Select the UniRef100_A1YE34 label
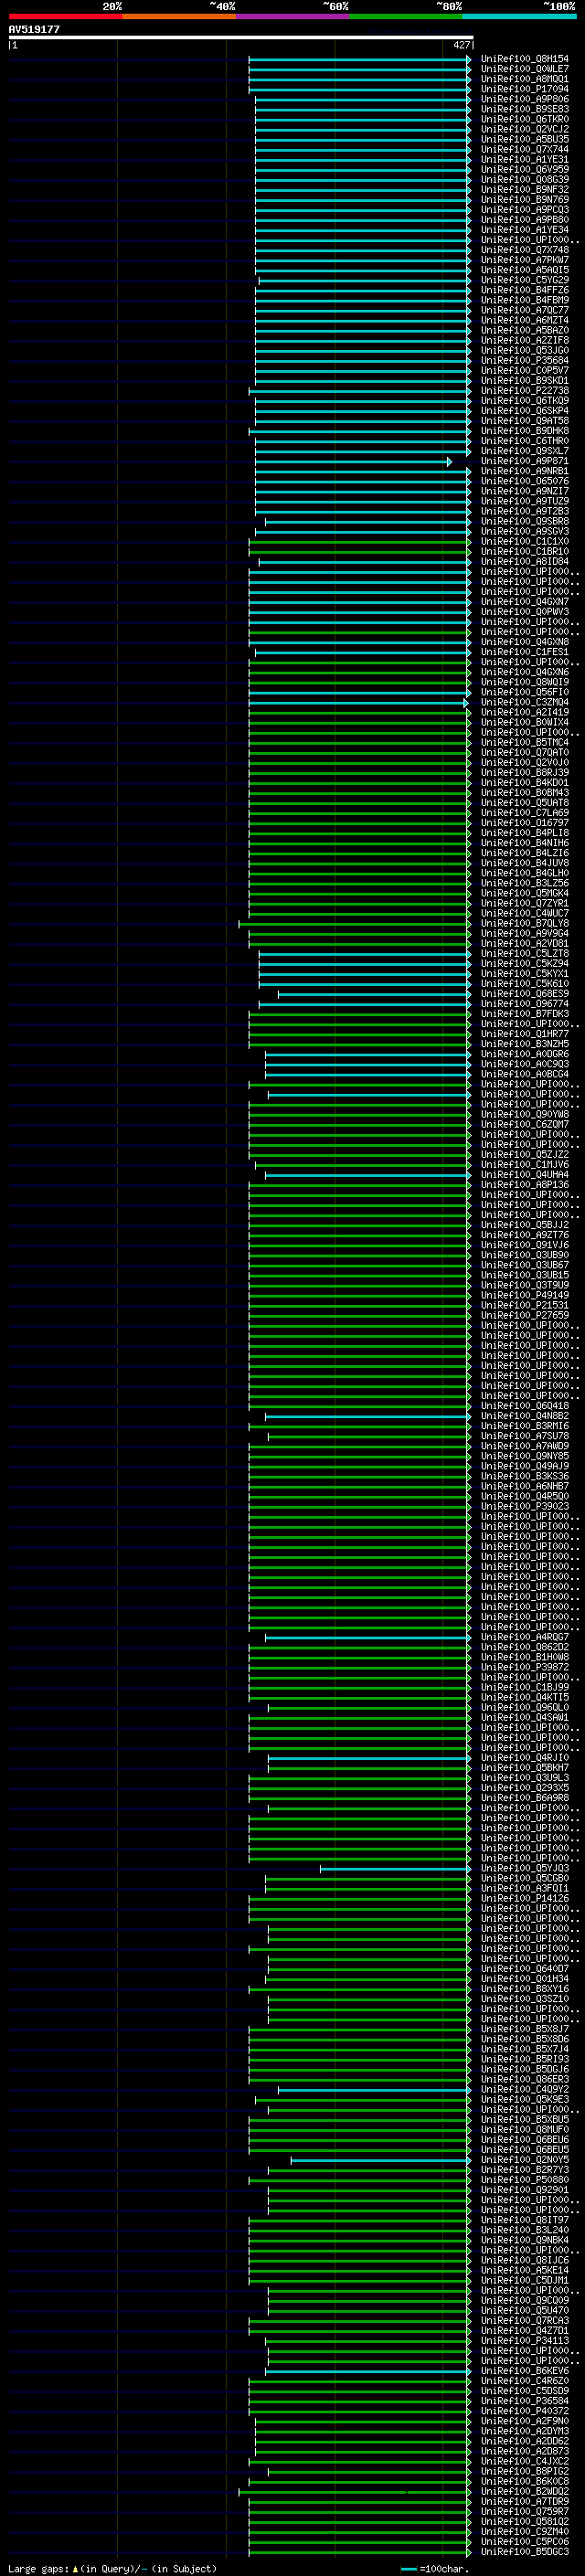585x2576 pixels. 524,230
